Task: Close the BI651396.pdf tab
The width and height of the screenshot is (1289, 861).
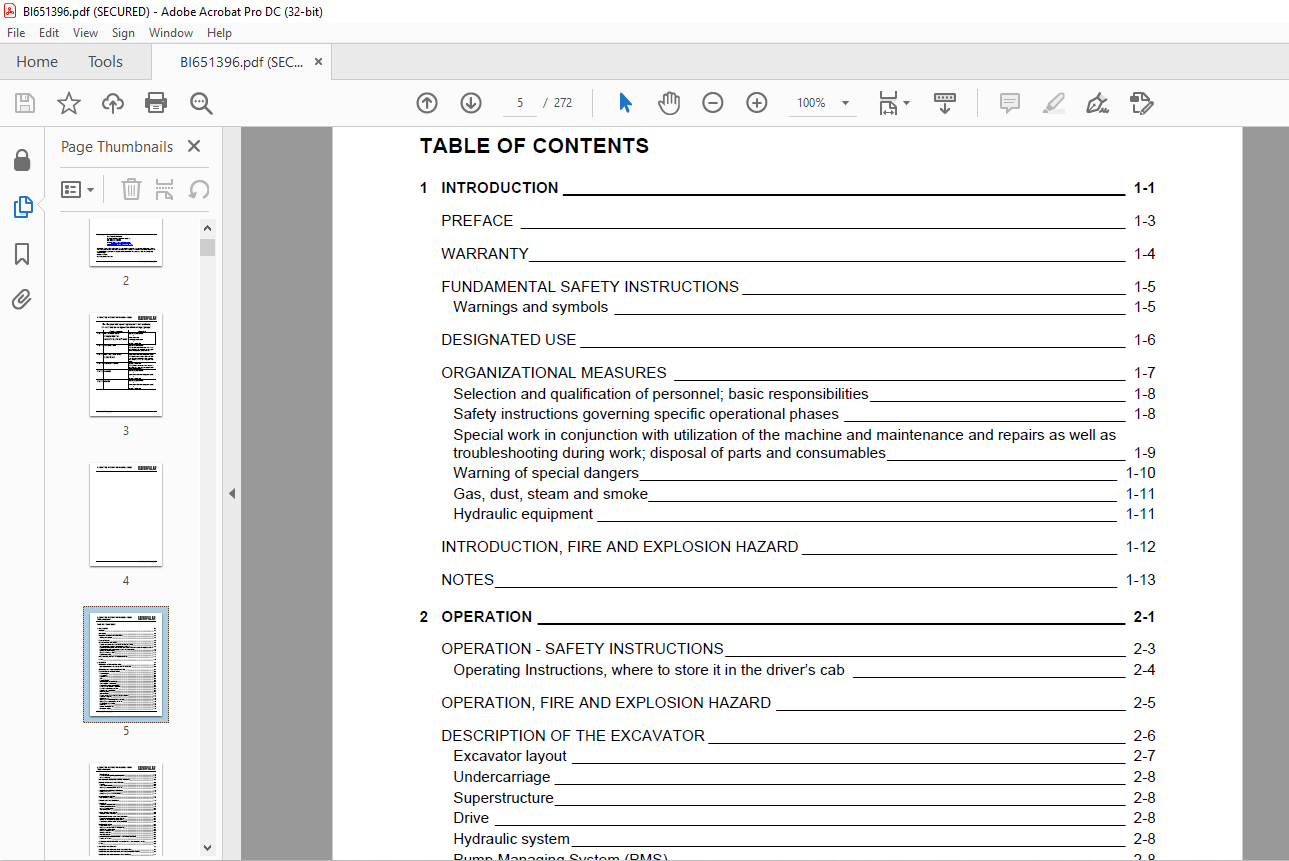Action: [318, 62]
